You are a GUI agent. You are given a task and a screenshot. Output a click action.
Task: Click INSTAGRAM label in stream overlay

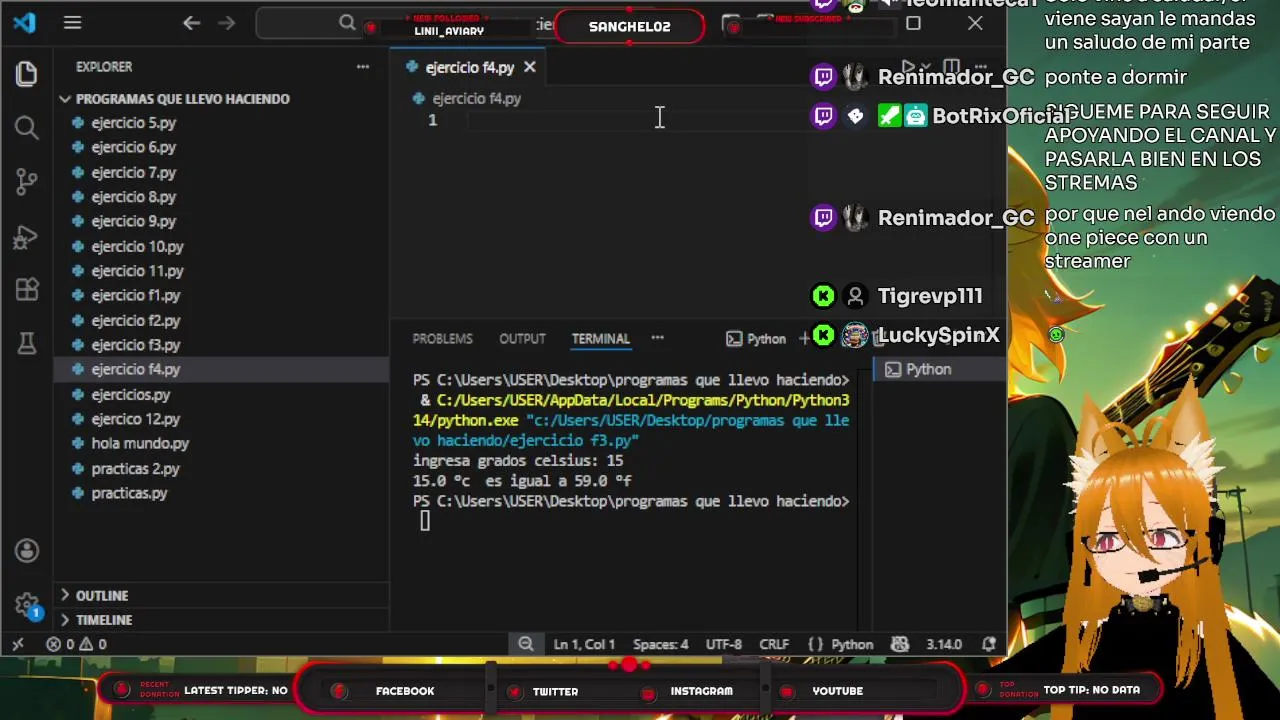[701, 691]
